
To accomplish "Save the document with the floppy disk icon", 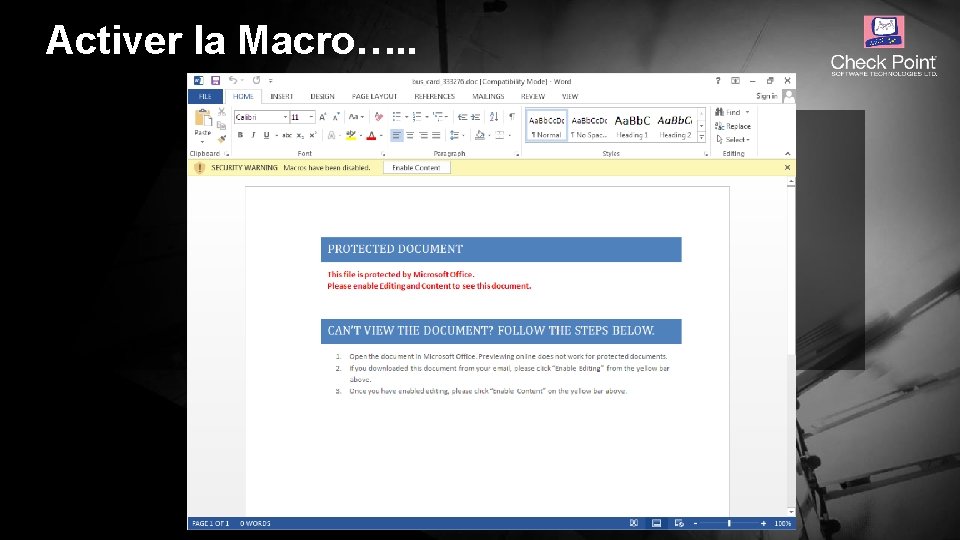I will coord(216,80).
